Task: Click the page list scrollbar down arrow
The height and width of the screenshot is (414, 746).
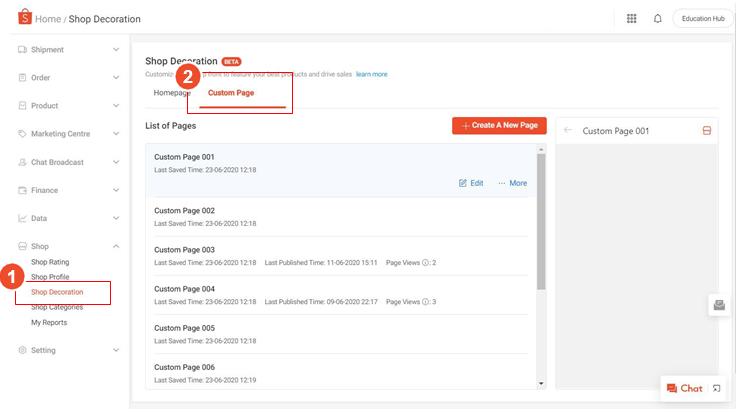Action: 542,383
